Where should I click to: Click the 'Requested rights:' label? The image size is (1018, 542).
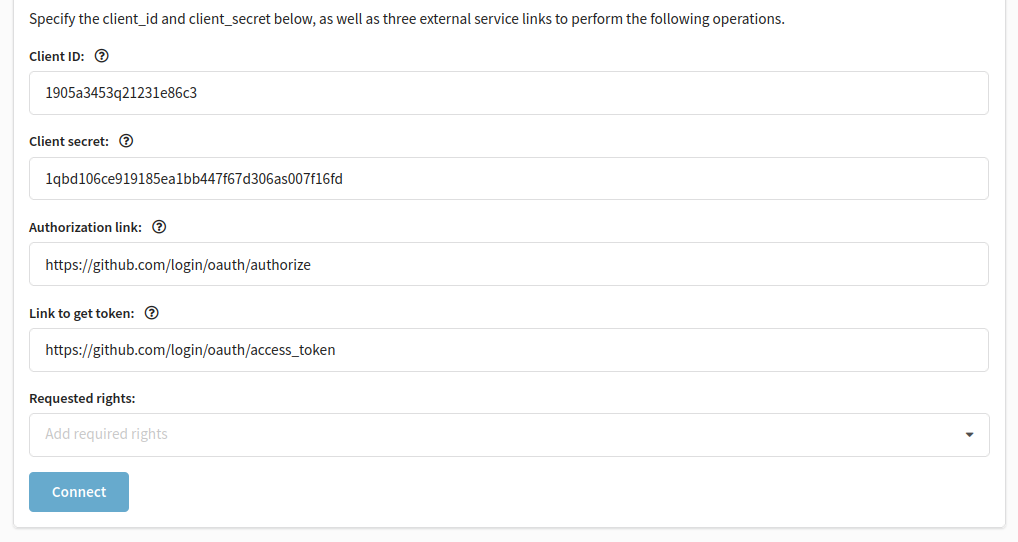tap(82, 399)
